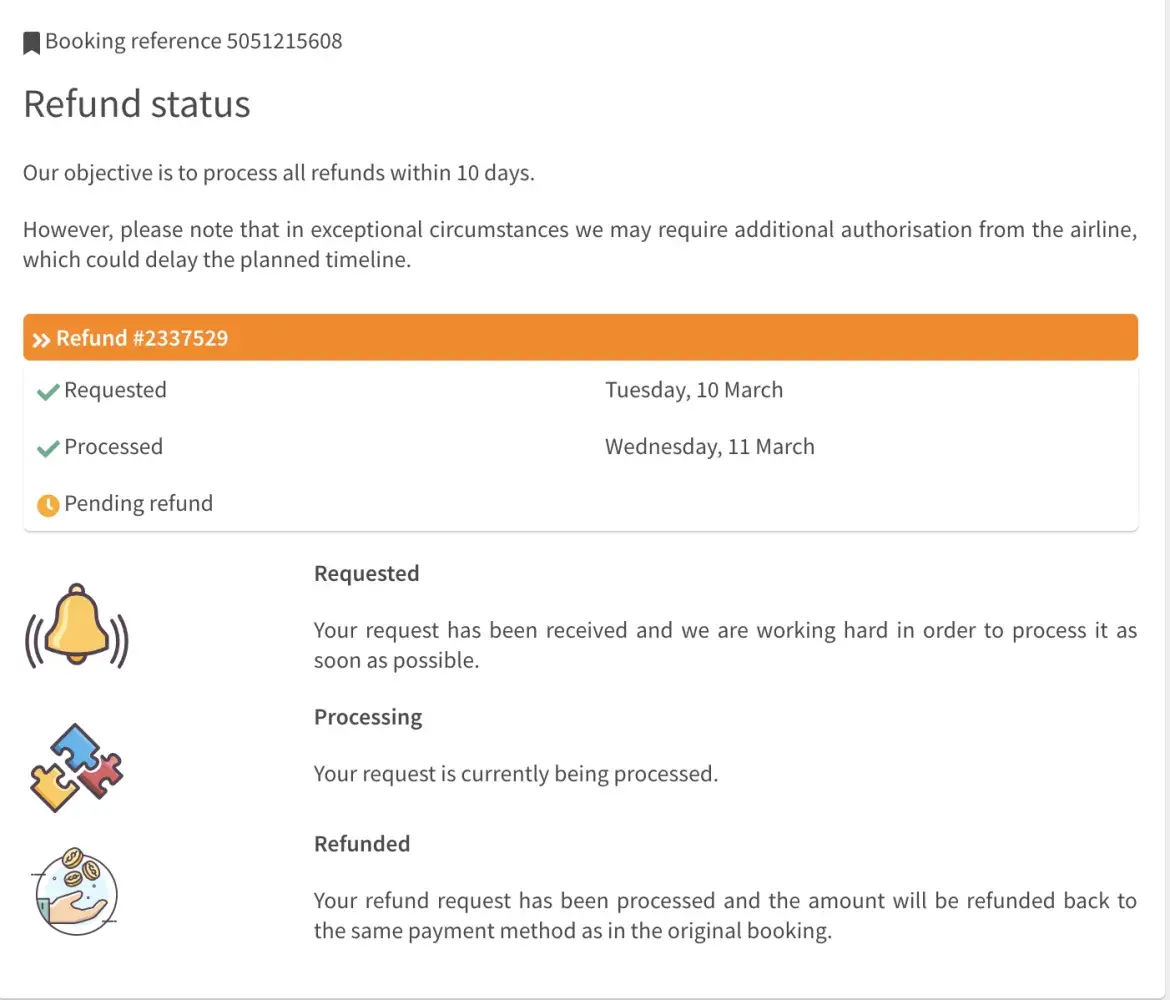This screenshot has width=1170, height=1000.
Task: Click the 10 days refund objective sentence
Action: tap(279, 173)
